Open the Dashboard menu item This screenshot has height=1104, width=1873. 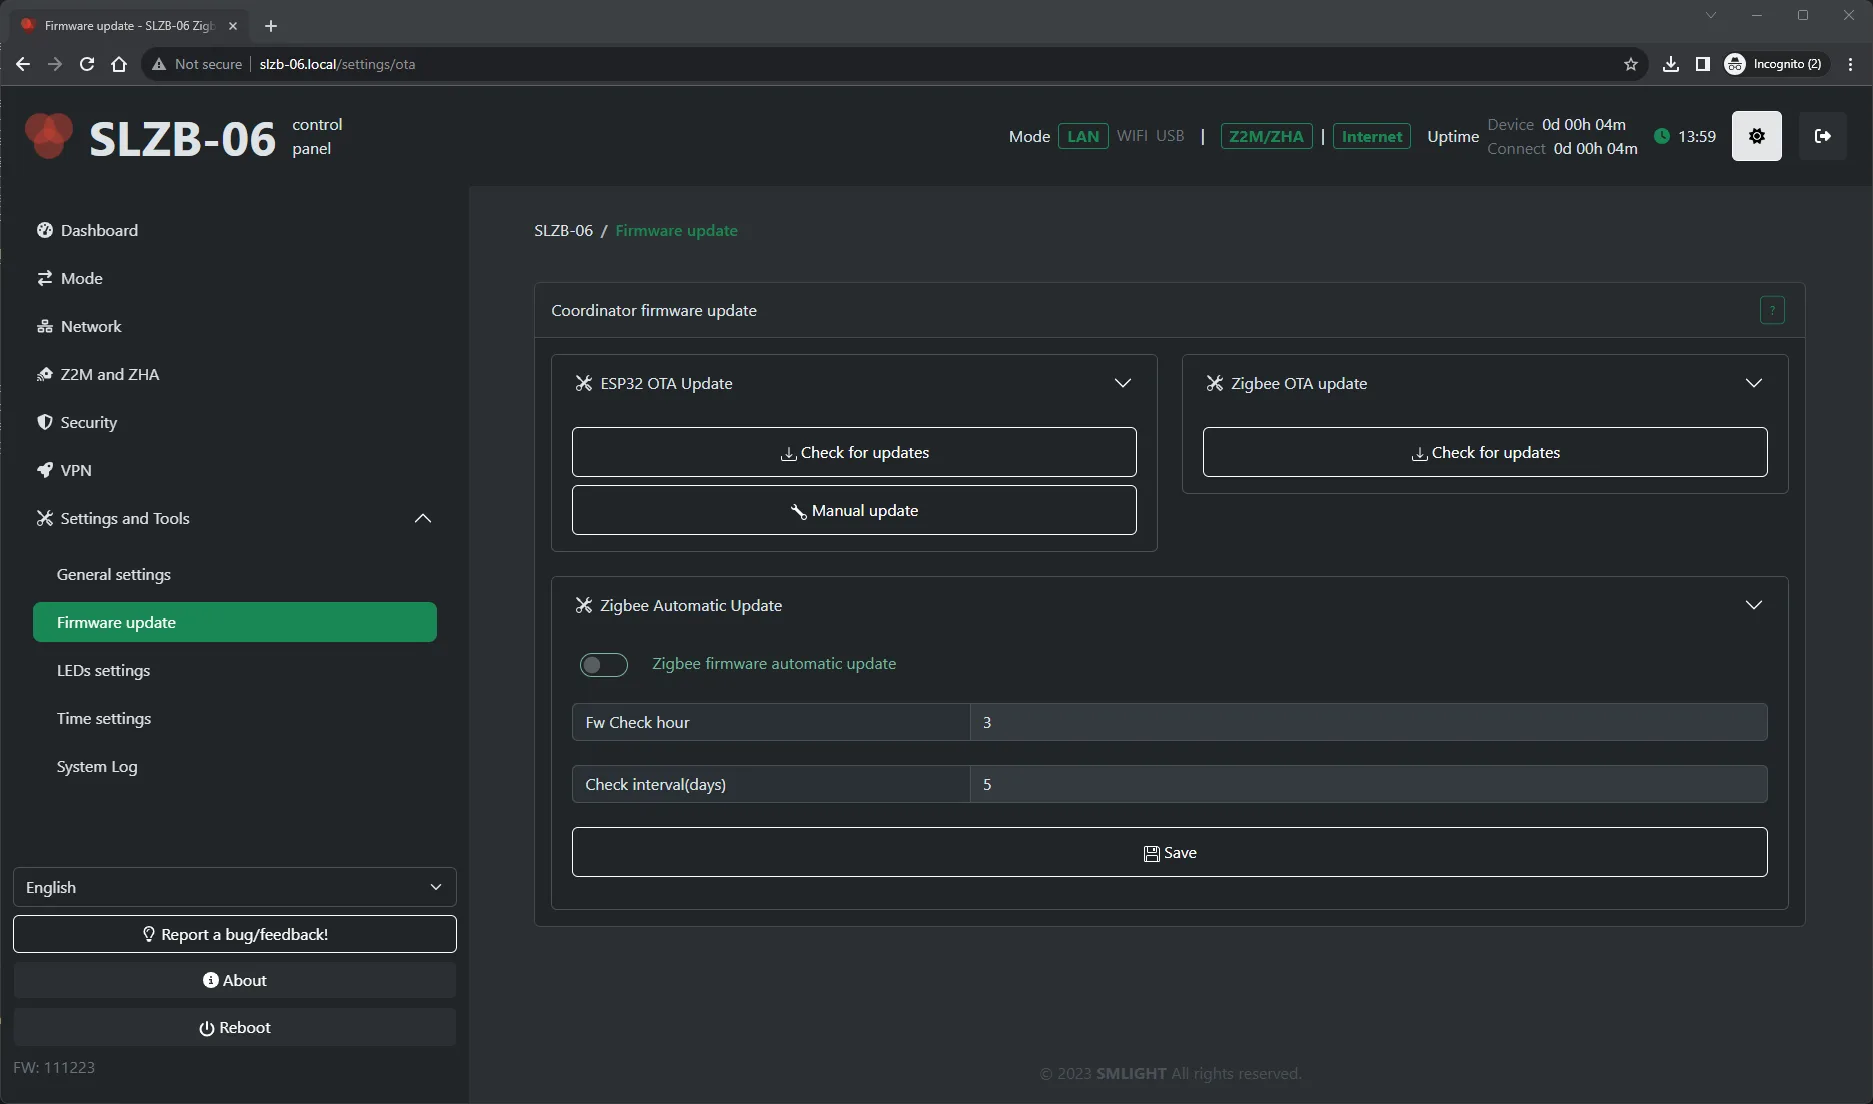[x=99, y=230]
